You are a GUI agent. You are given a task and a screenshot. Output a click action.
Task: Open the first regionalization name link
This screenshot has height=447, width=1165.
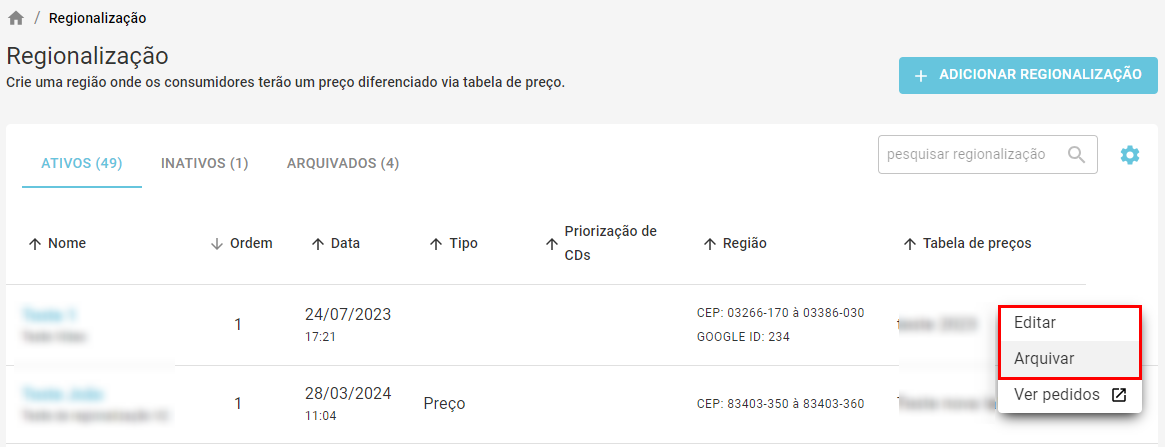[x=50, y=315]
